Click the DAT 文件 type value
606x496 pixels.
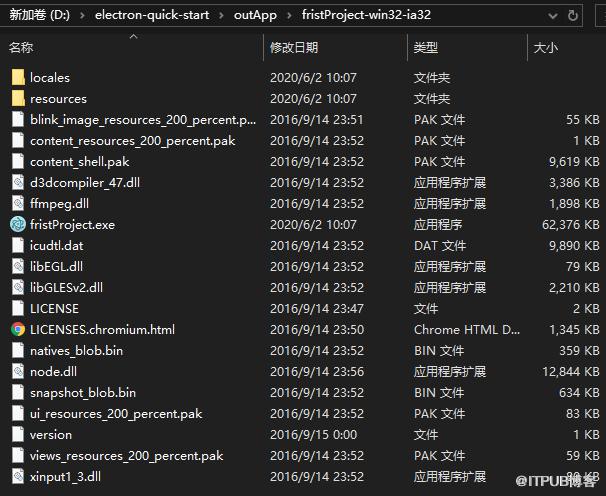coord(440,245)
